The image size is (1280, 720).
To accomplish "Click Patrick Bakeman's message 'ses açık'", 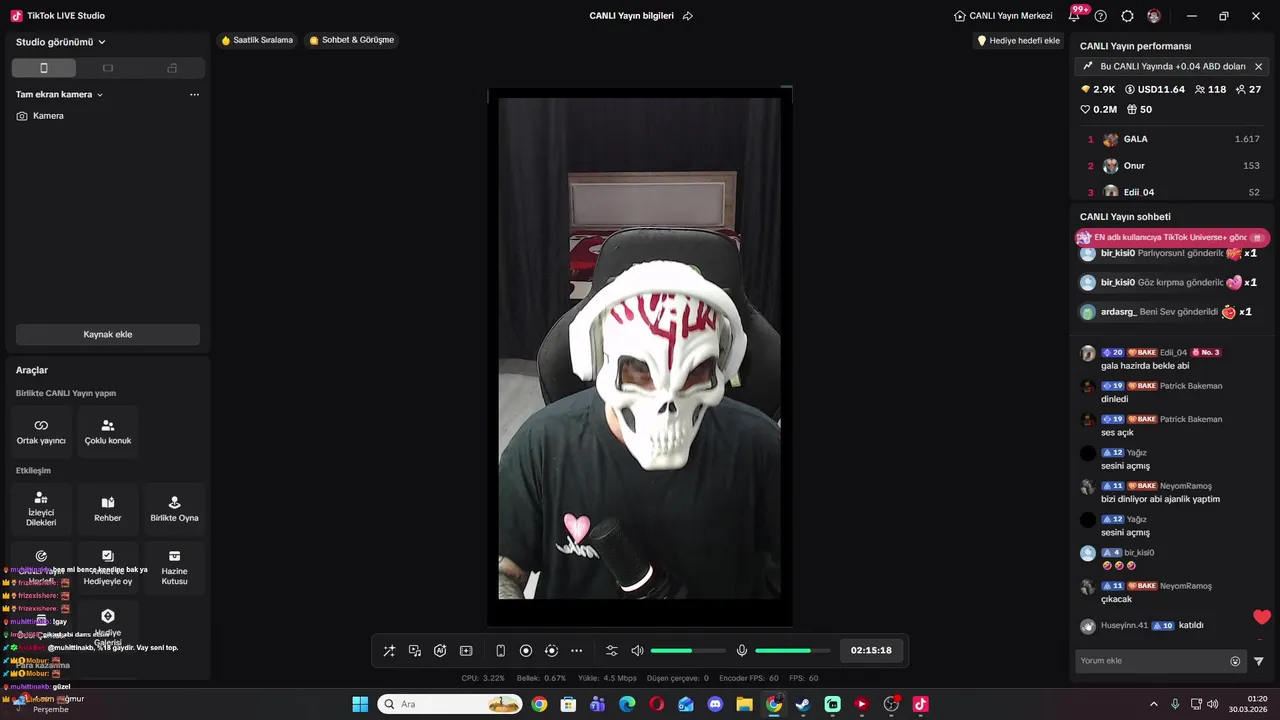I will tap(1117, 433).
